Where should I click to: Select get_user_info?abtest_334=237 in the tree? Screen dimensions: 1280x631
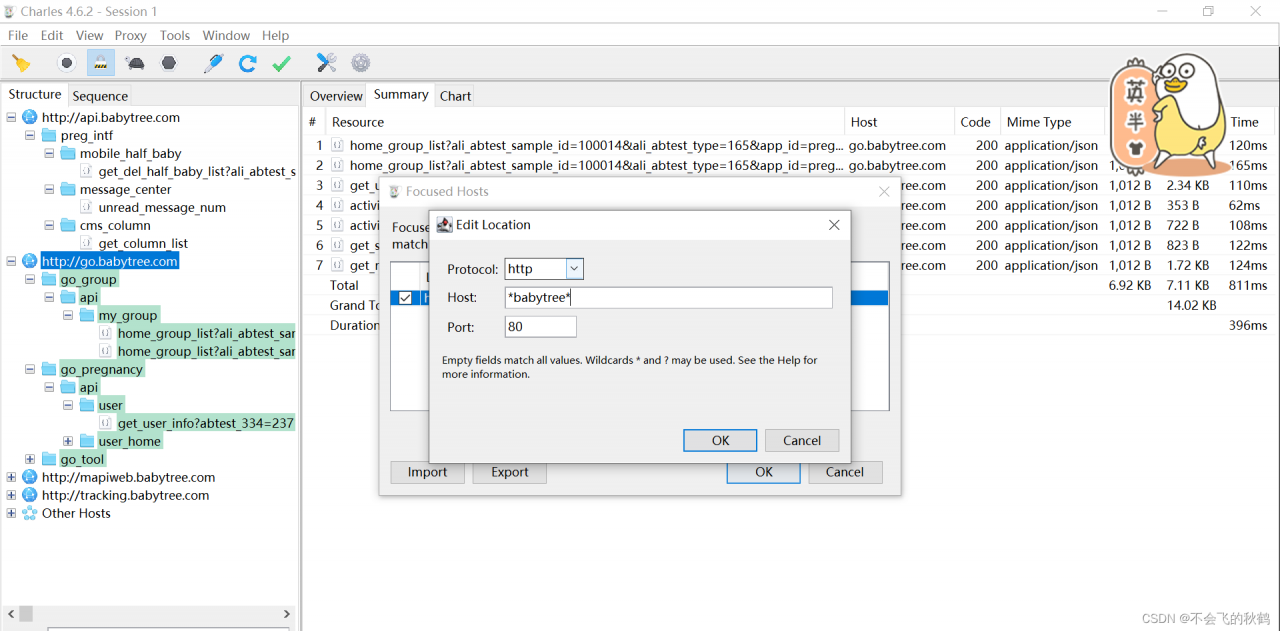(206, 423)
